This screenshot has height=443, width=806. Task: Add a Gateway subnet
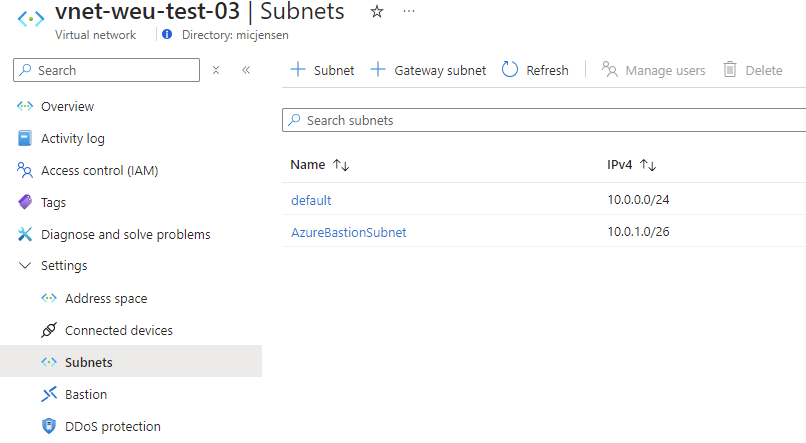(x=428, y=70)
